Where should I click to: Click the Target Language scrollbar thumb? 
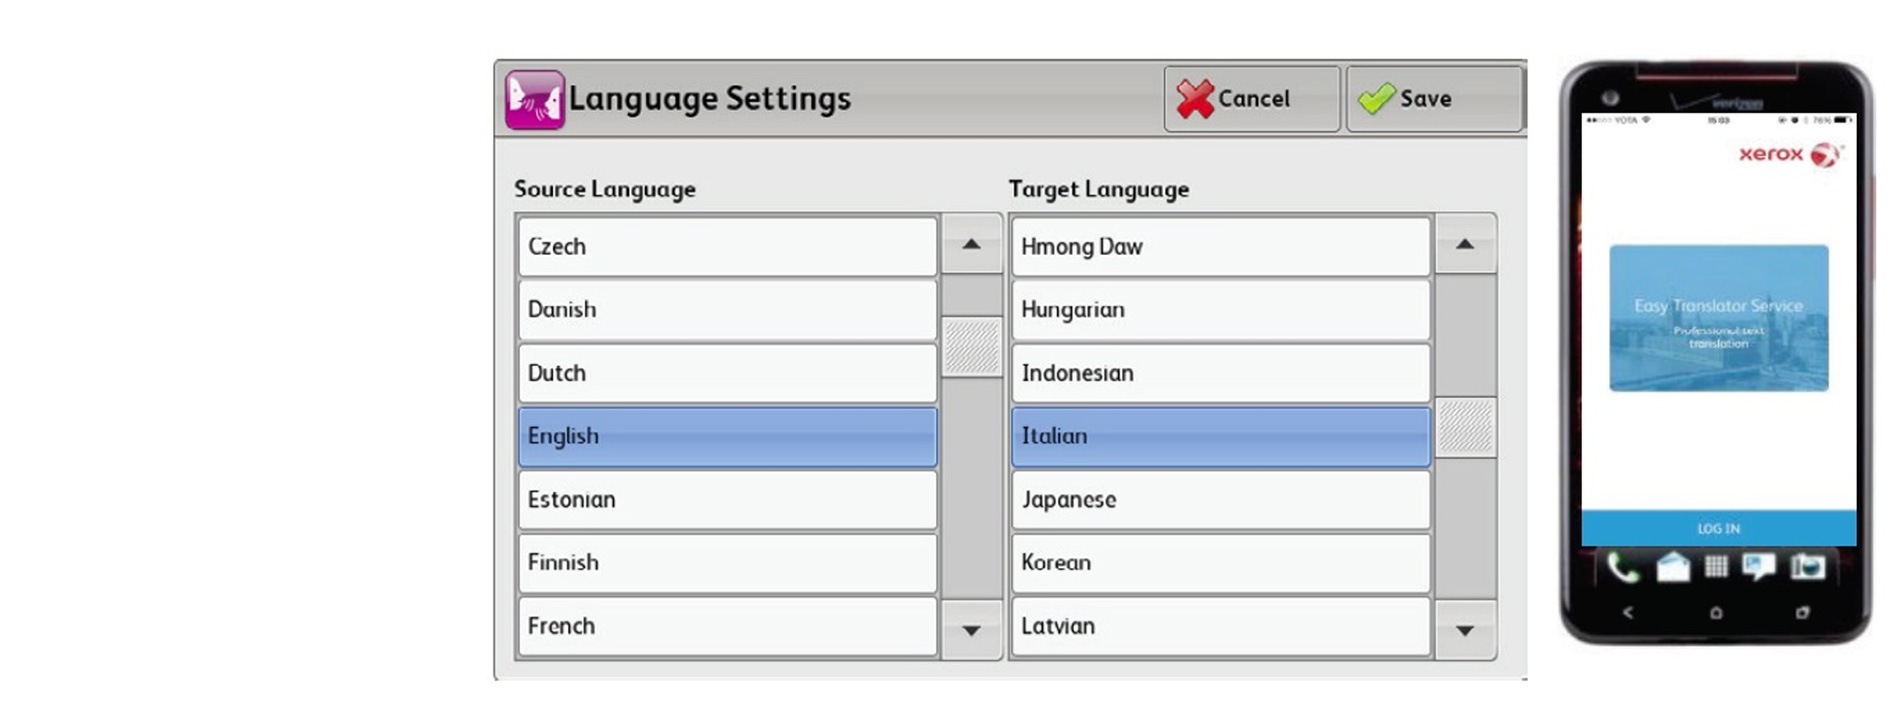tap(1465, 428)
